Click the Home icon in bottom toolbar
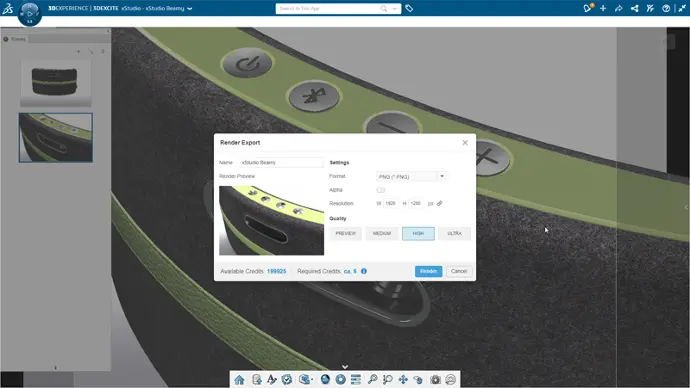 (x=239, y=380)
